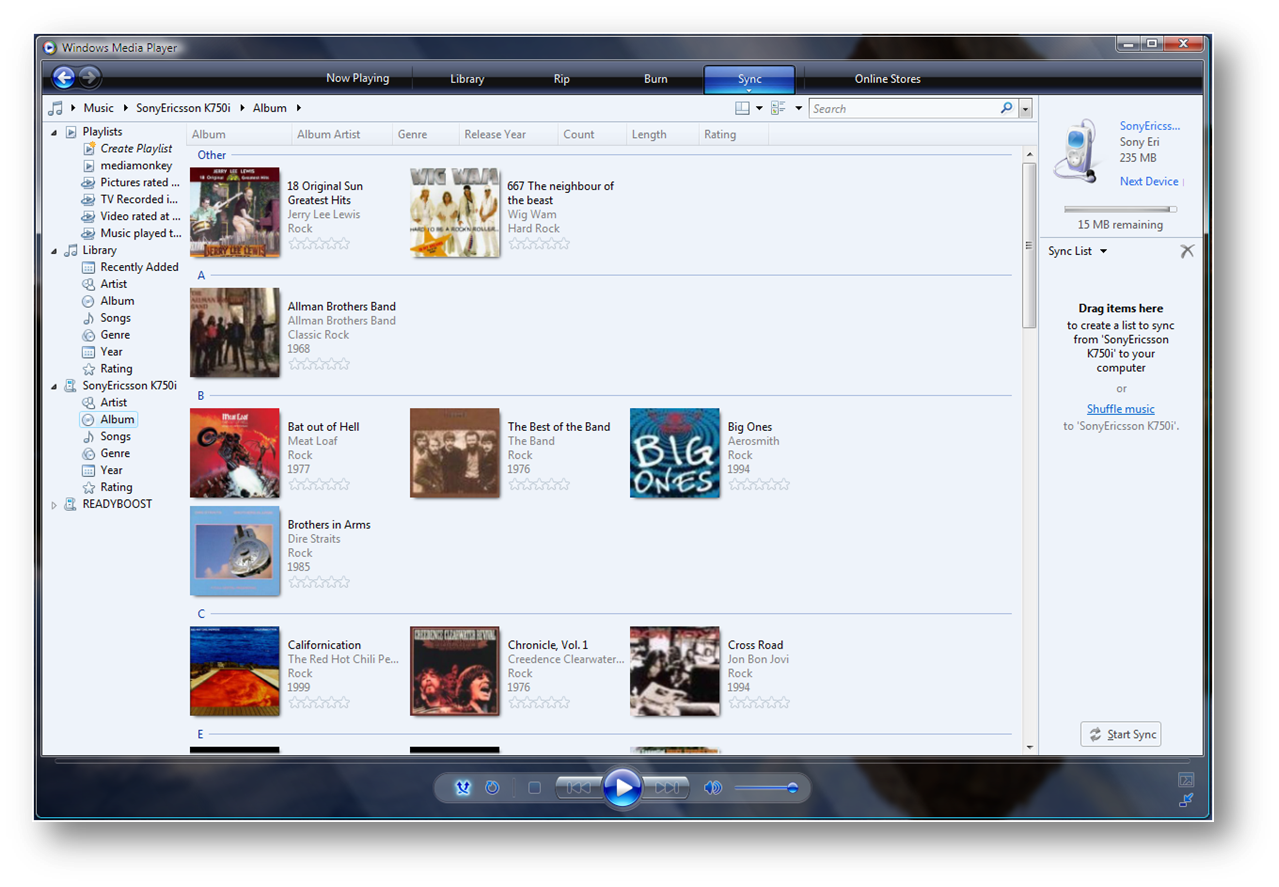Select the Big Ones album cover

coord(675,453)
